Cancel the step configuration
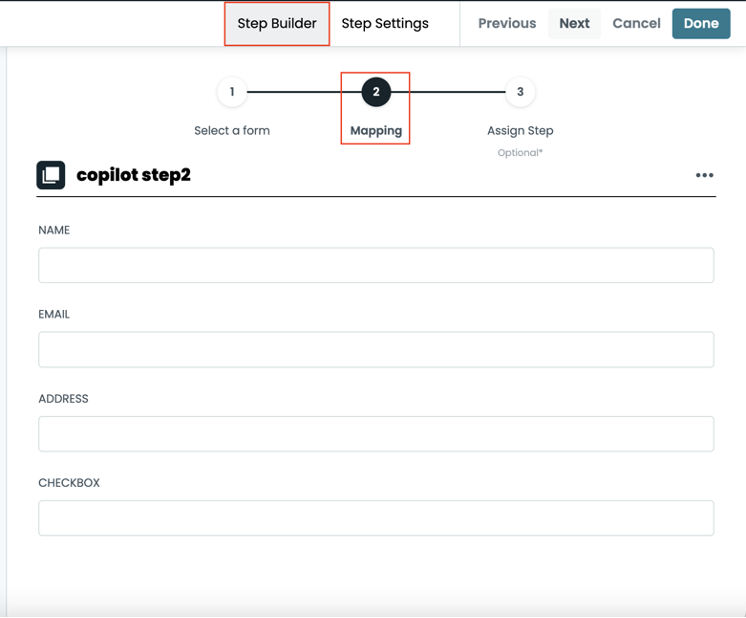 636,23
